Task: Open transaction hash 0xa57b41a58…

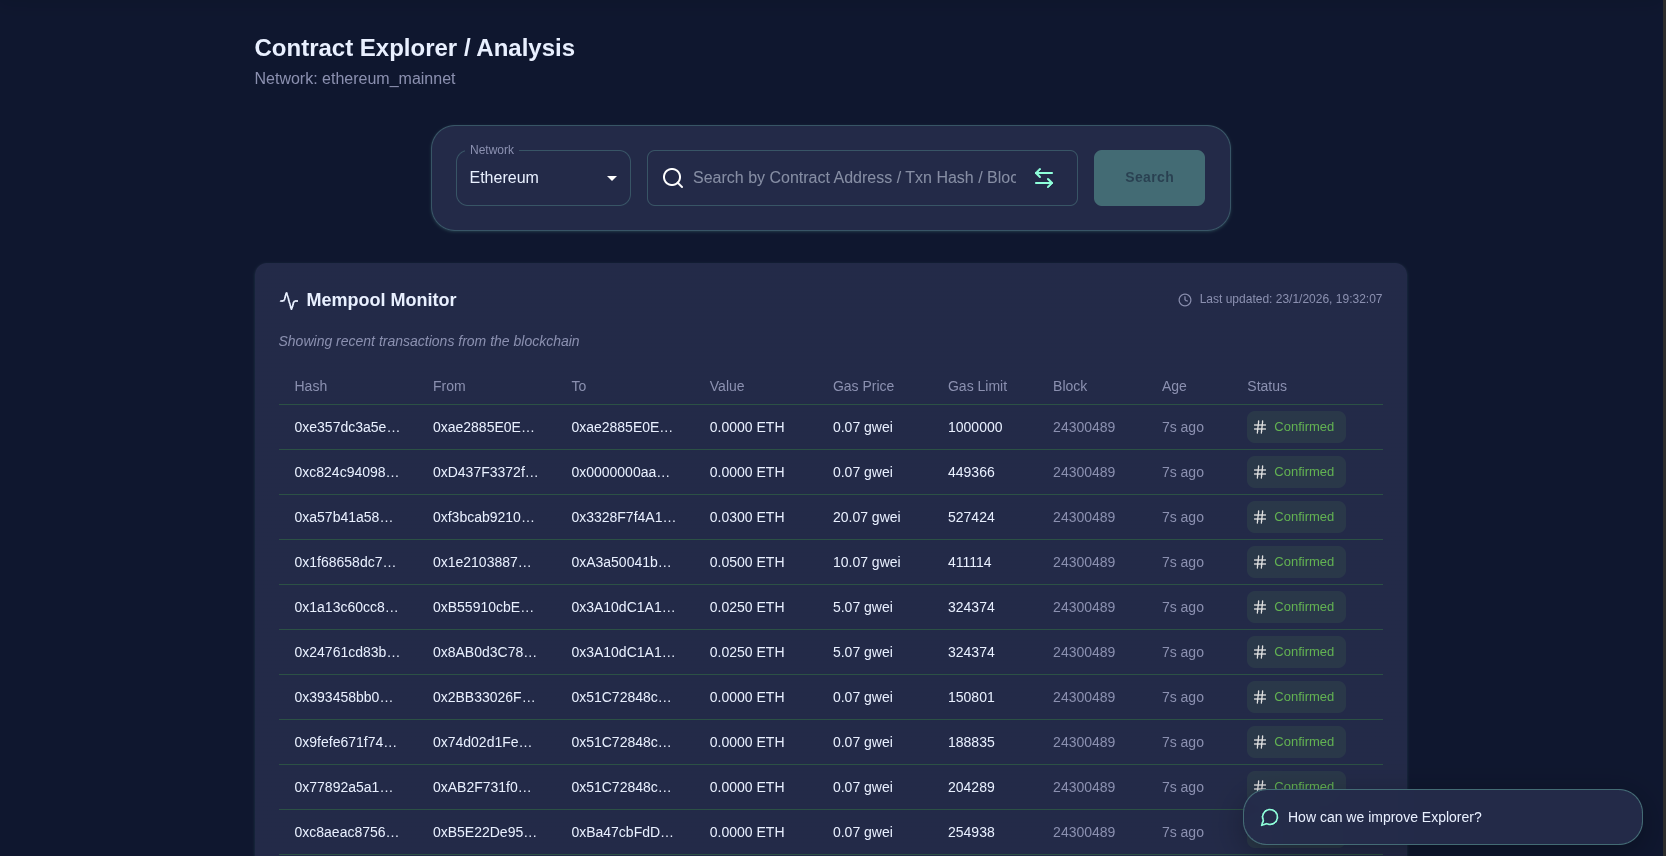Action: pyautogui.click(x=344, y=517)
